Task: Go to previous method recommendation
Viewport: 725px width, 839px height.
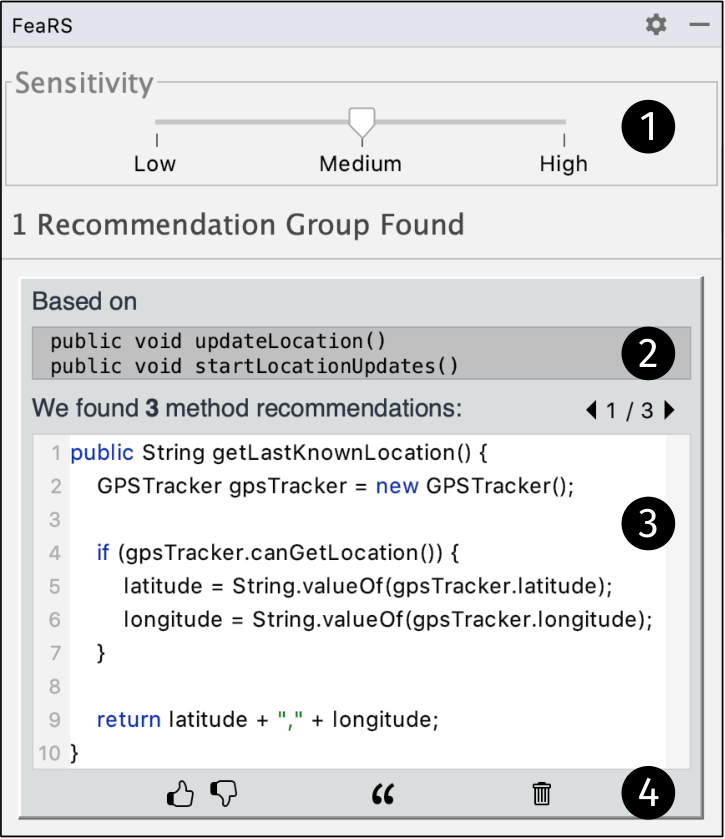Action: 591,410
